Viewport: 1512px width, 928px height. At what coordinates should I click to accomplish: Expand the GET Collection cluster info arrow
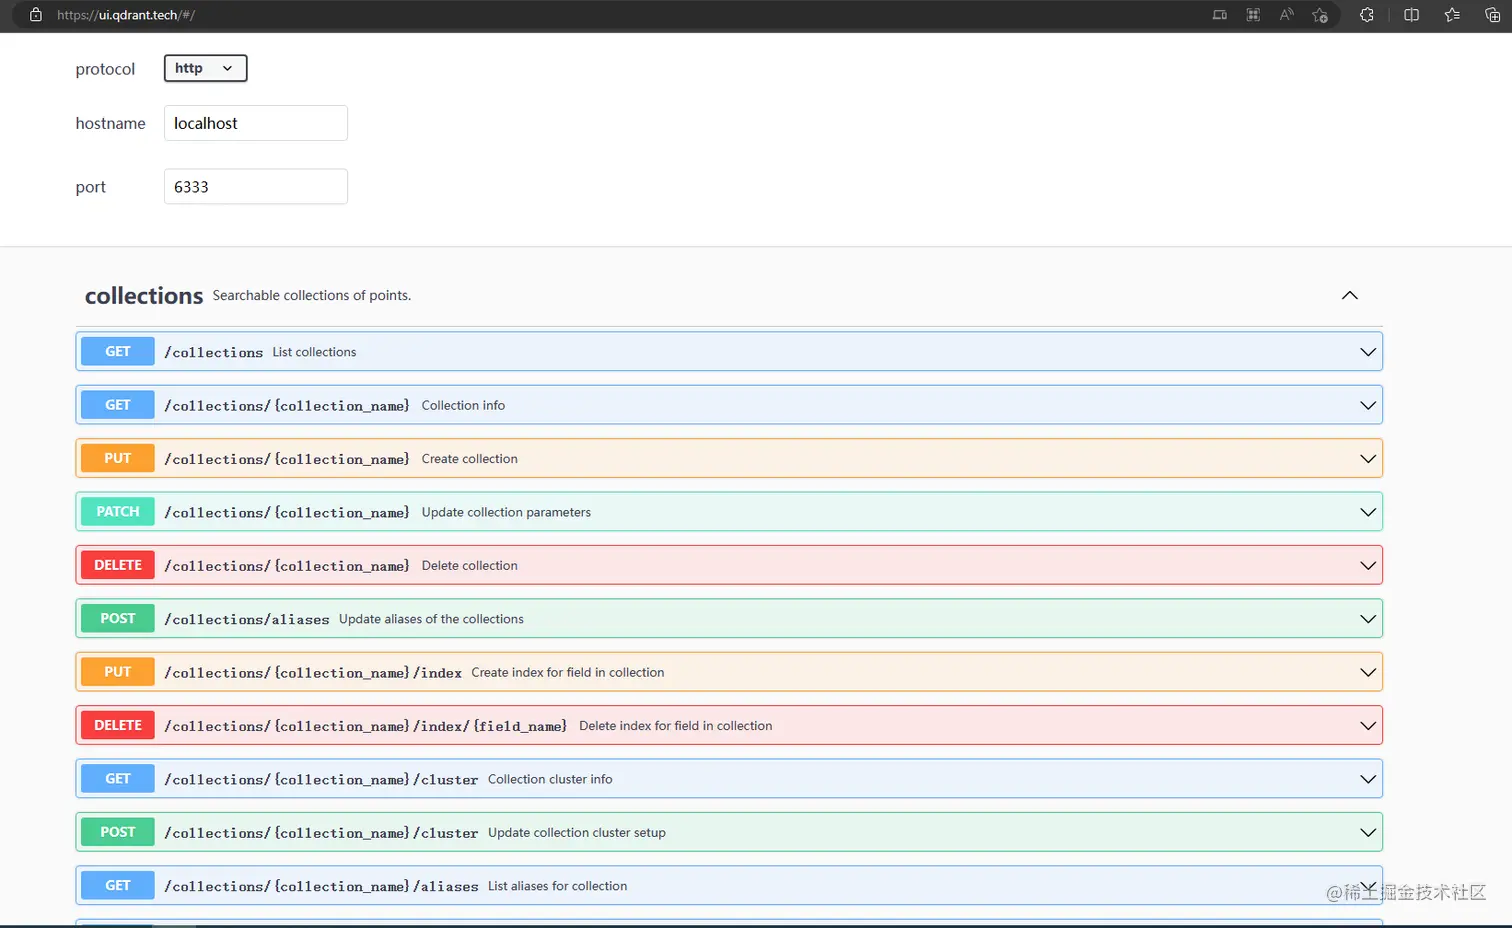point(1368,779)
